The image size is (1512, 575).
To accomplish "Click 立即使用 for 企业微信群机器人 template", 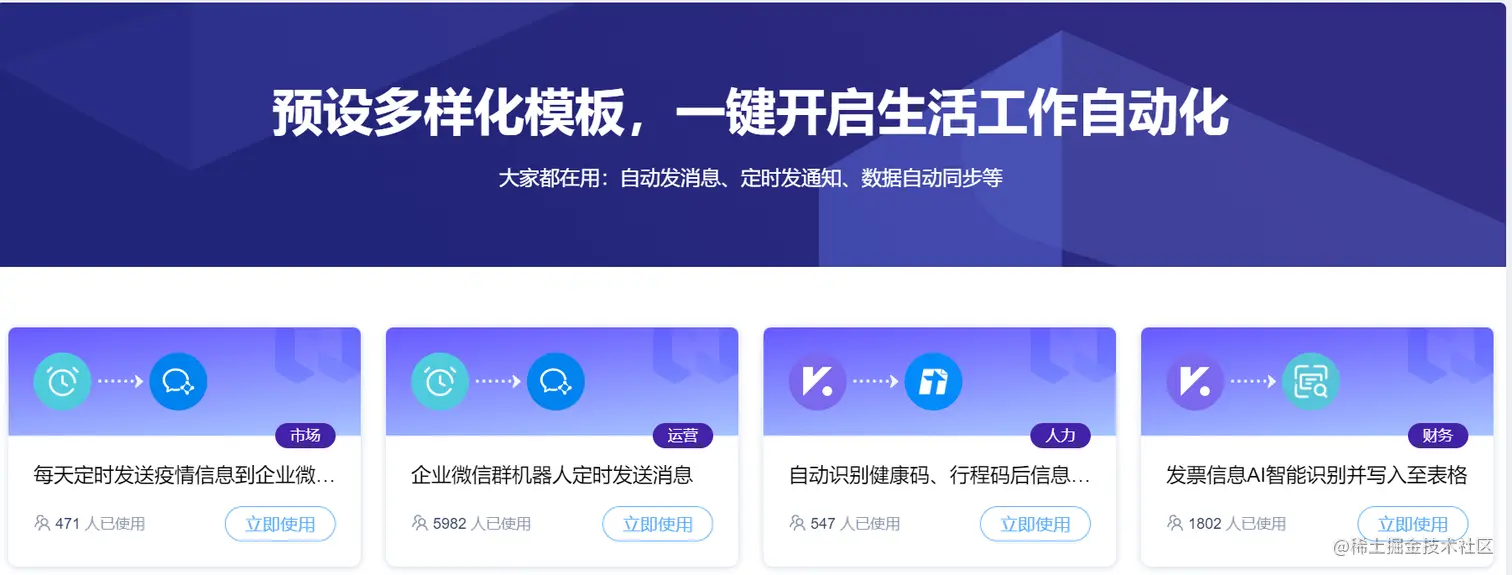I will [658, 524].
